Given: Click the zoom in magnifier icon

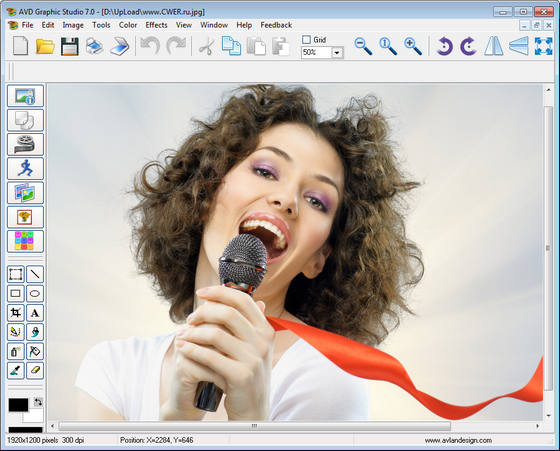Looking at the screenshot, I should 413,46.
